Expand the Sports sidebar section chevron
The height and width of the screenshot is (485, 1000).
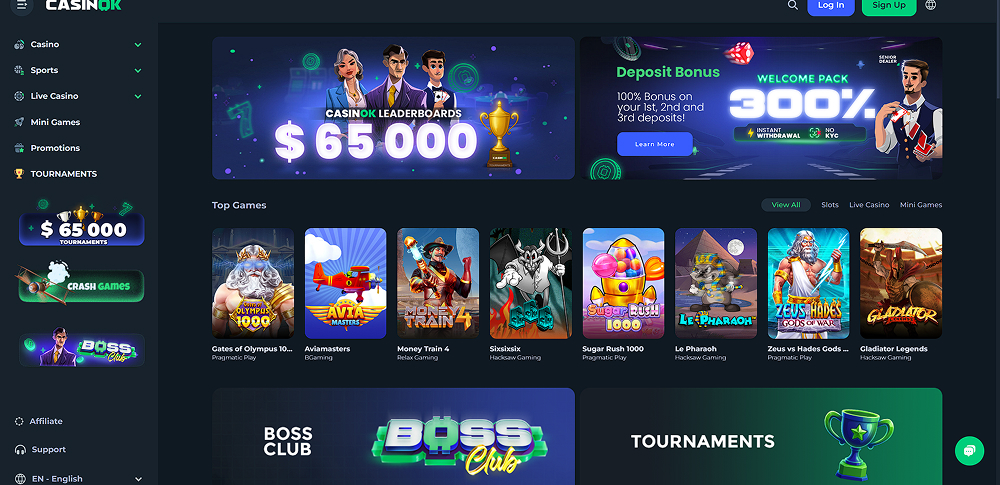tap(138, 71)
